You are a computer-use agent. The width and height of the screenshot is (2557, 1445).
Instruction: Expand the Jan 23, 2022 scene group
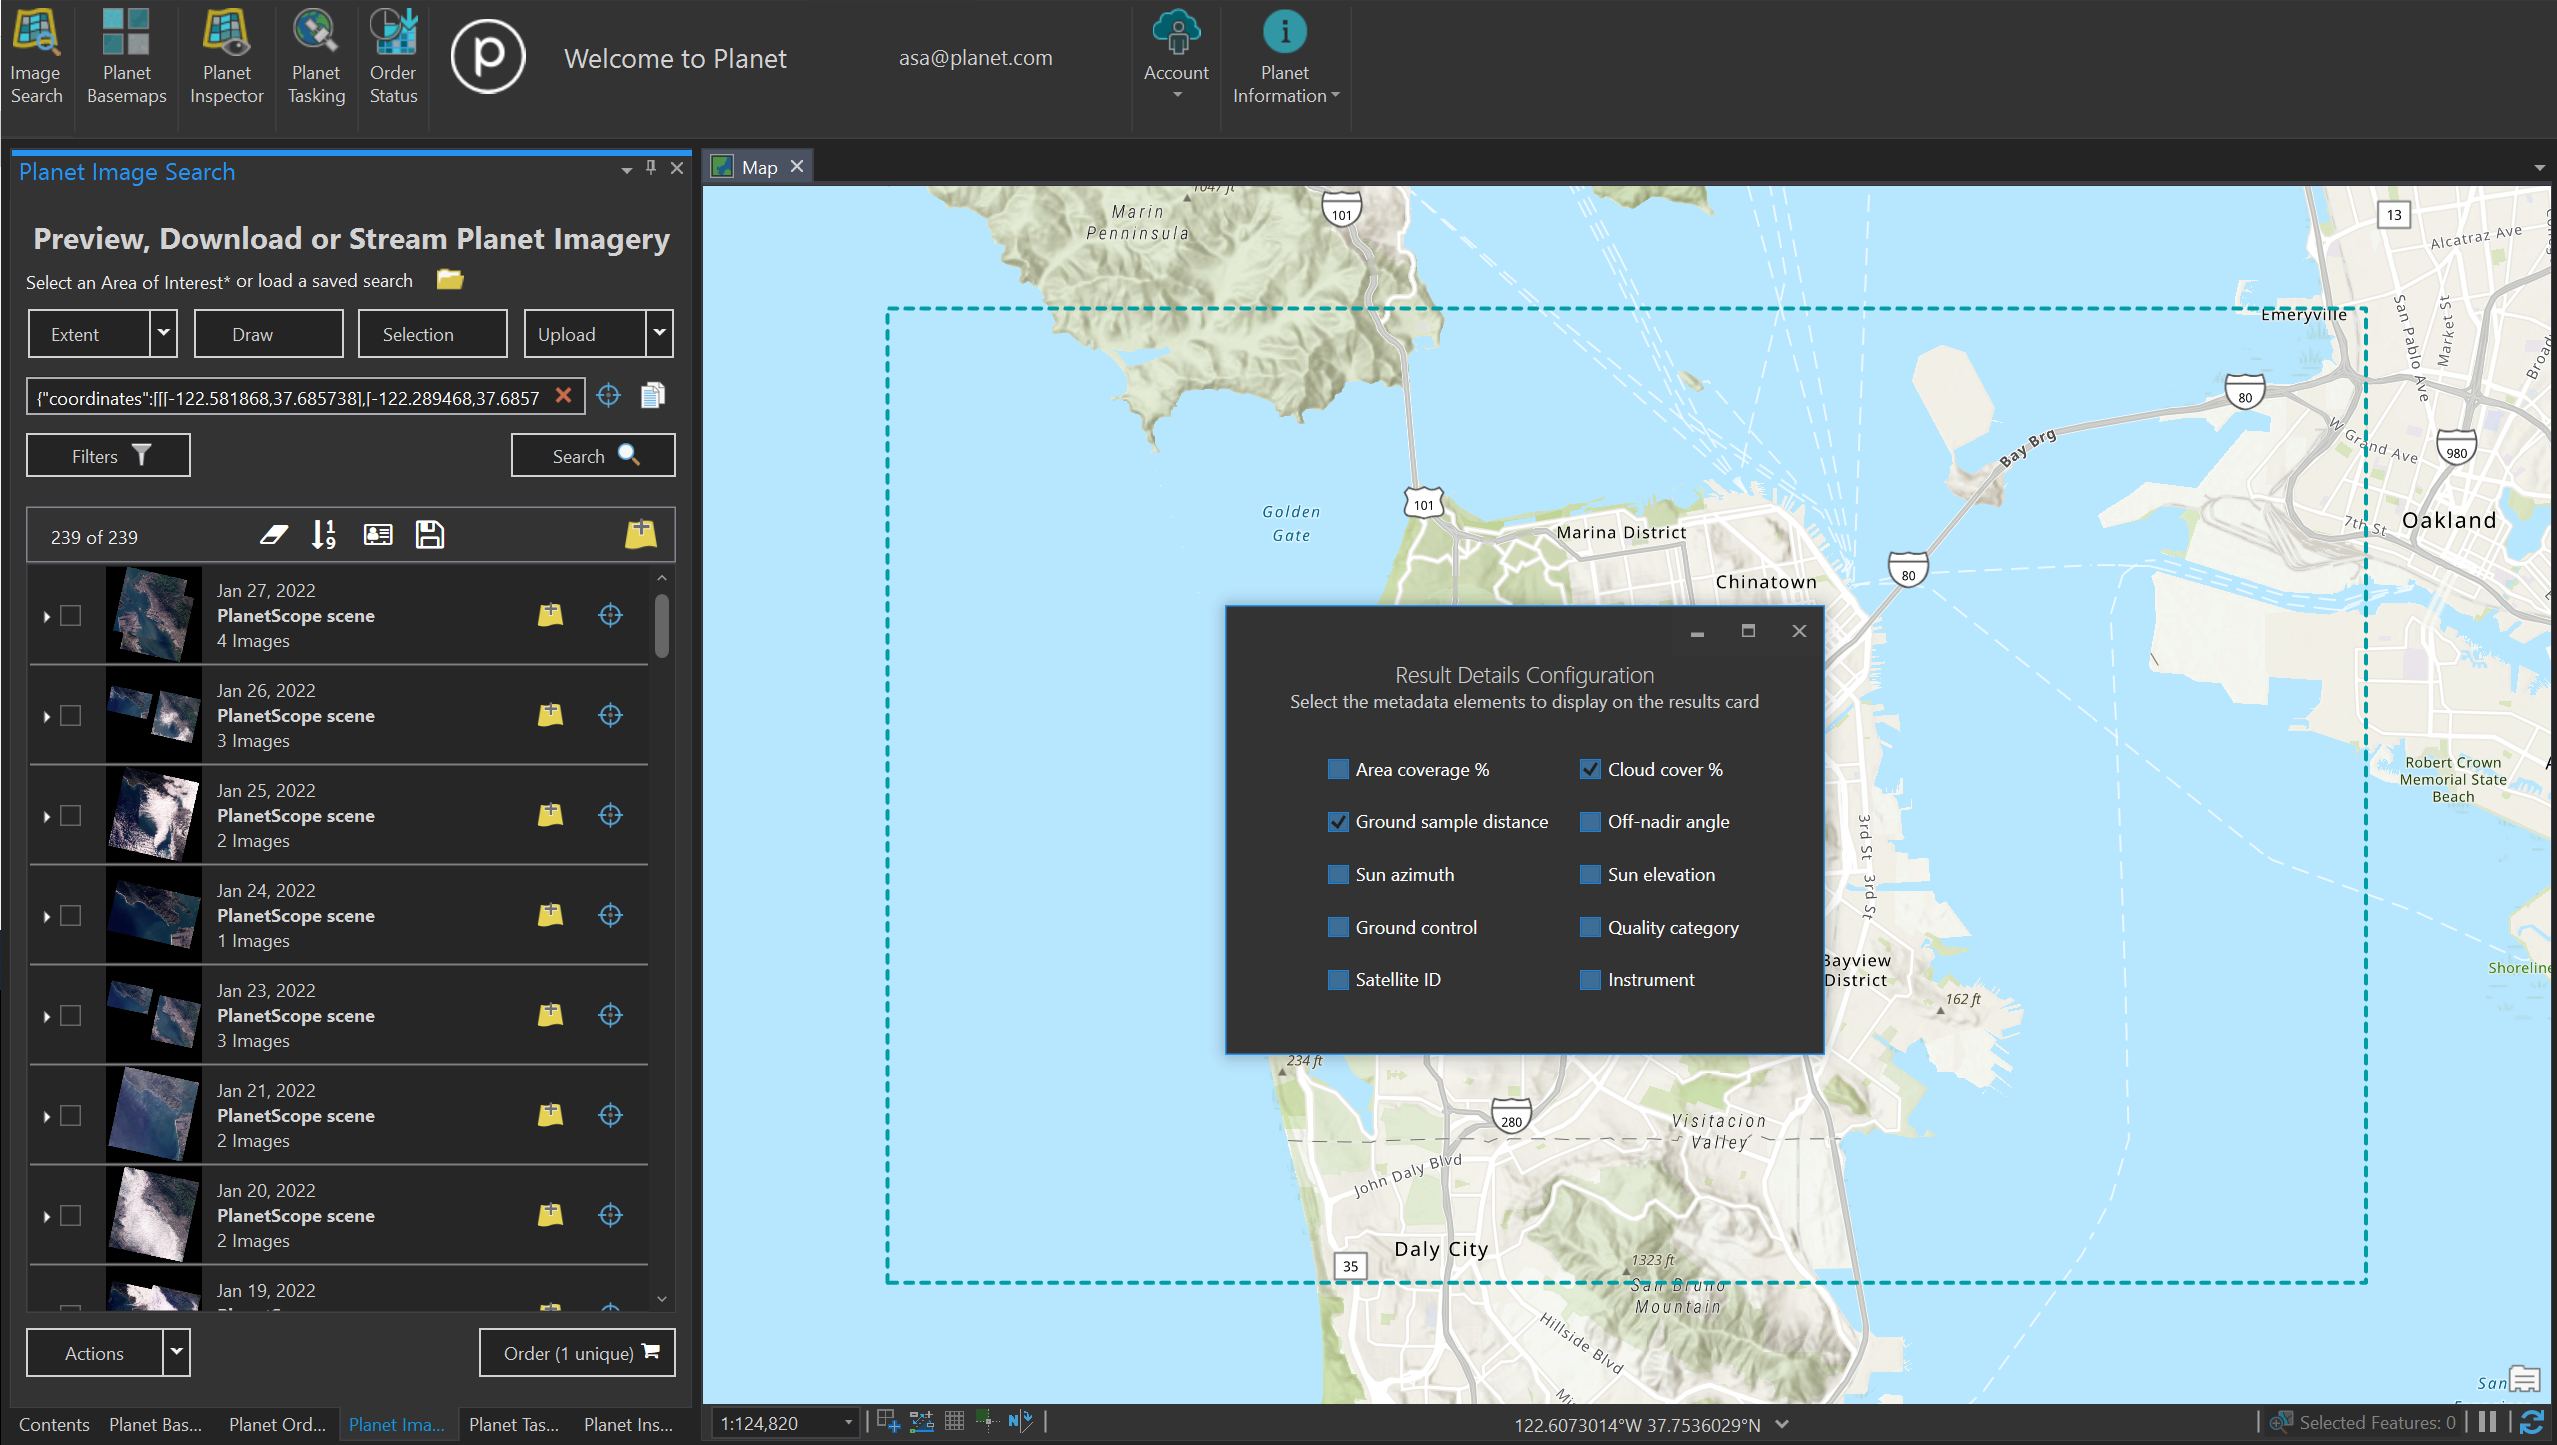point(46,1016)
